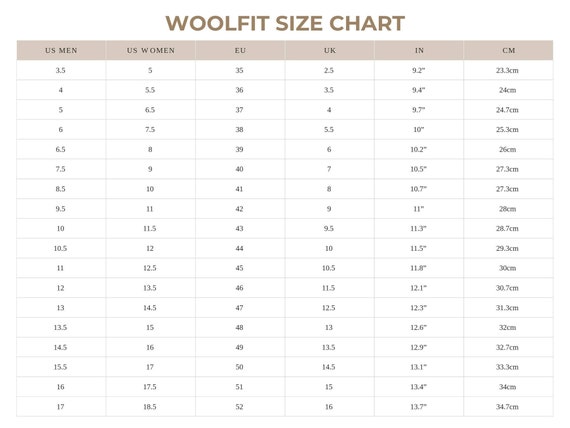Select the US WOMEN column header
Screen dimensions: 570x428
(150, 50)
